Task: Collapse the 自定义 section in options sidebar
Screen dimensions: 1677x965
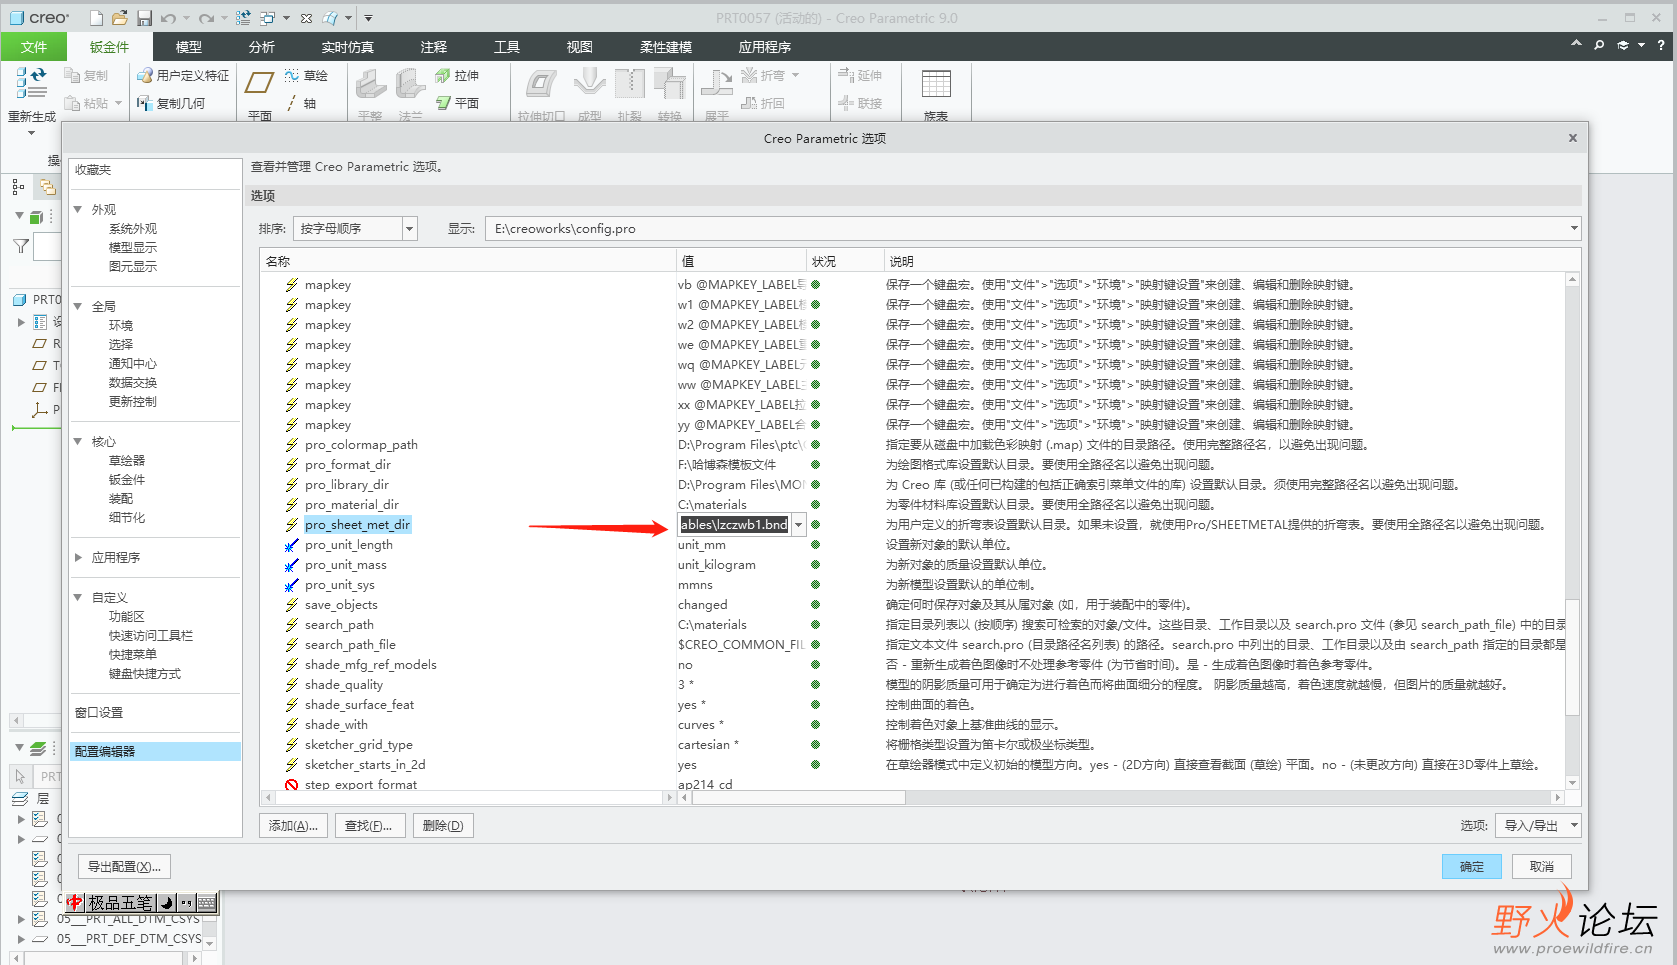Action: (x=78, y=597)
